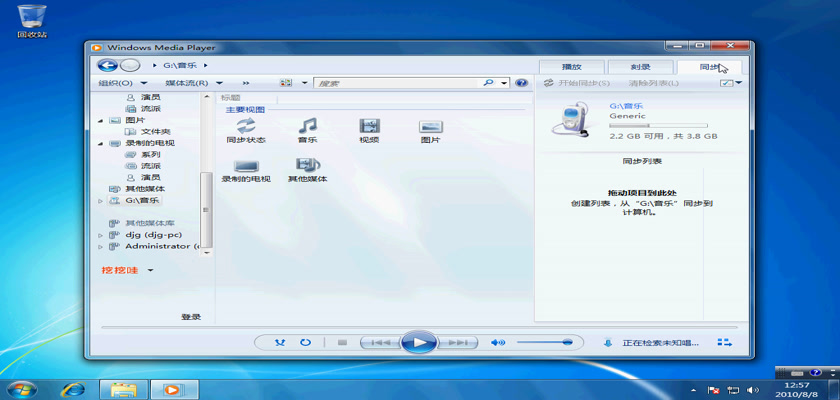Open the 其他媒体 other media icon
Screen dimensions: 840x400
308,165
